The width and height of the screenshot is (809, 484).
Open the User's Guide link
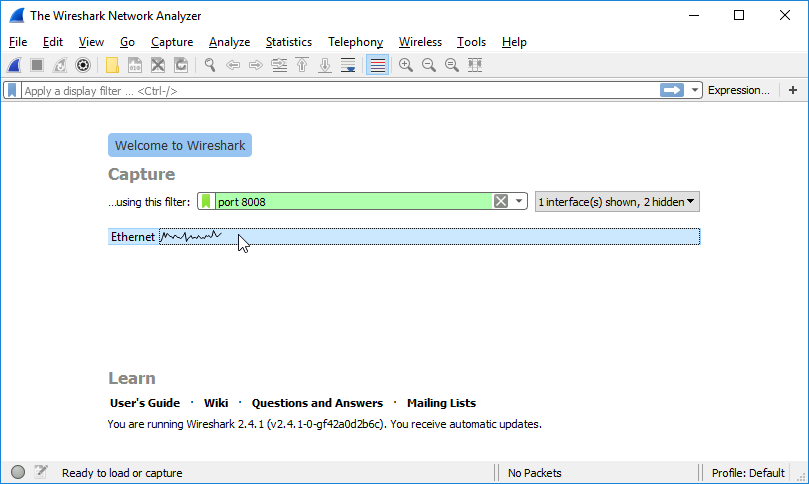point(145,403)
